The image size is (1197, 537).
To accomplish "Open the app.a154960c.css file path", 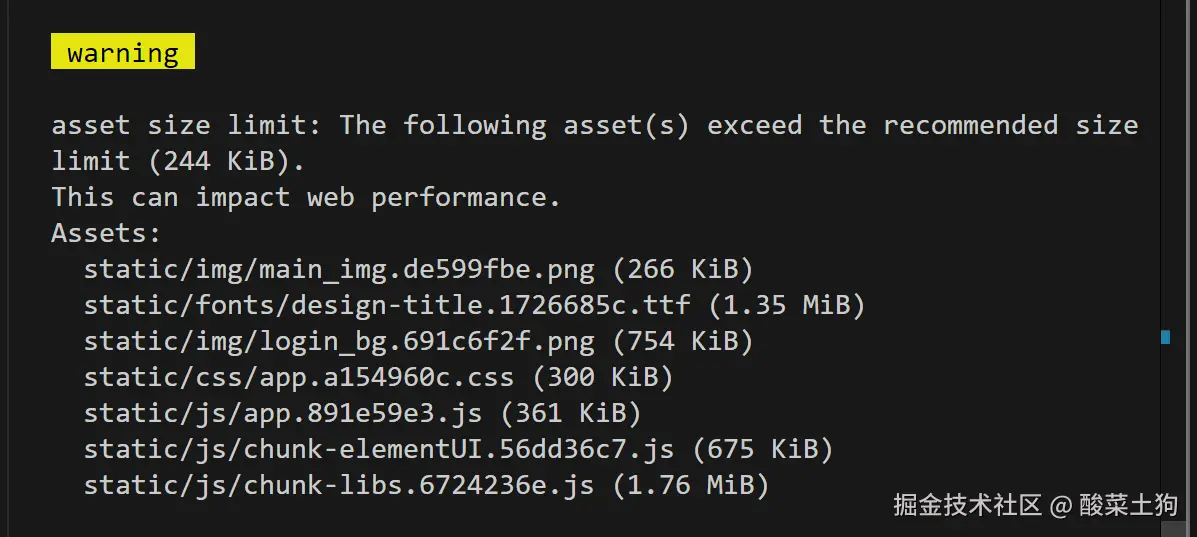I will pyautogui.click(x=298, y=377).
